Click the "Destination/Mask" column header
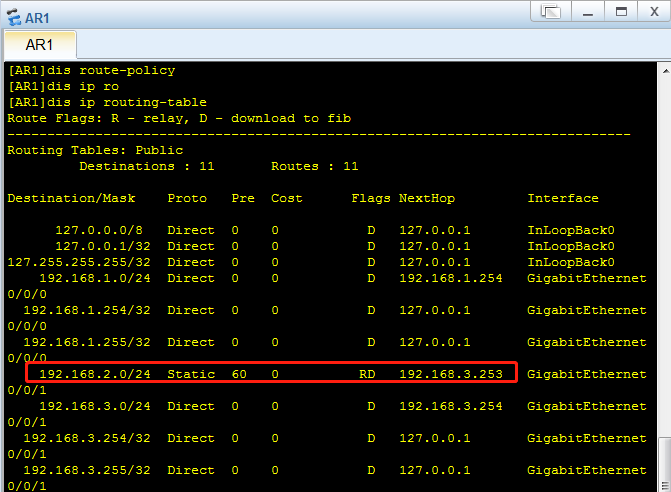The image size is (671, 492). [x=71, y=198]
